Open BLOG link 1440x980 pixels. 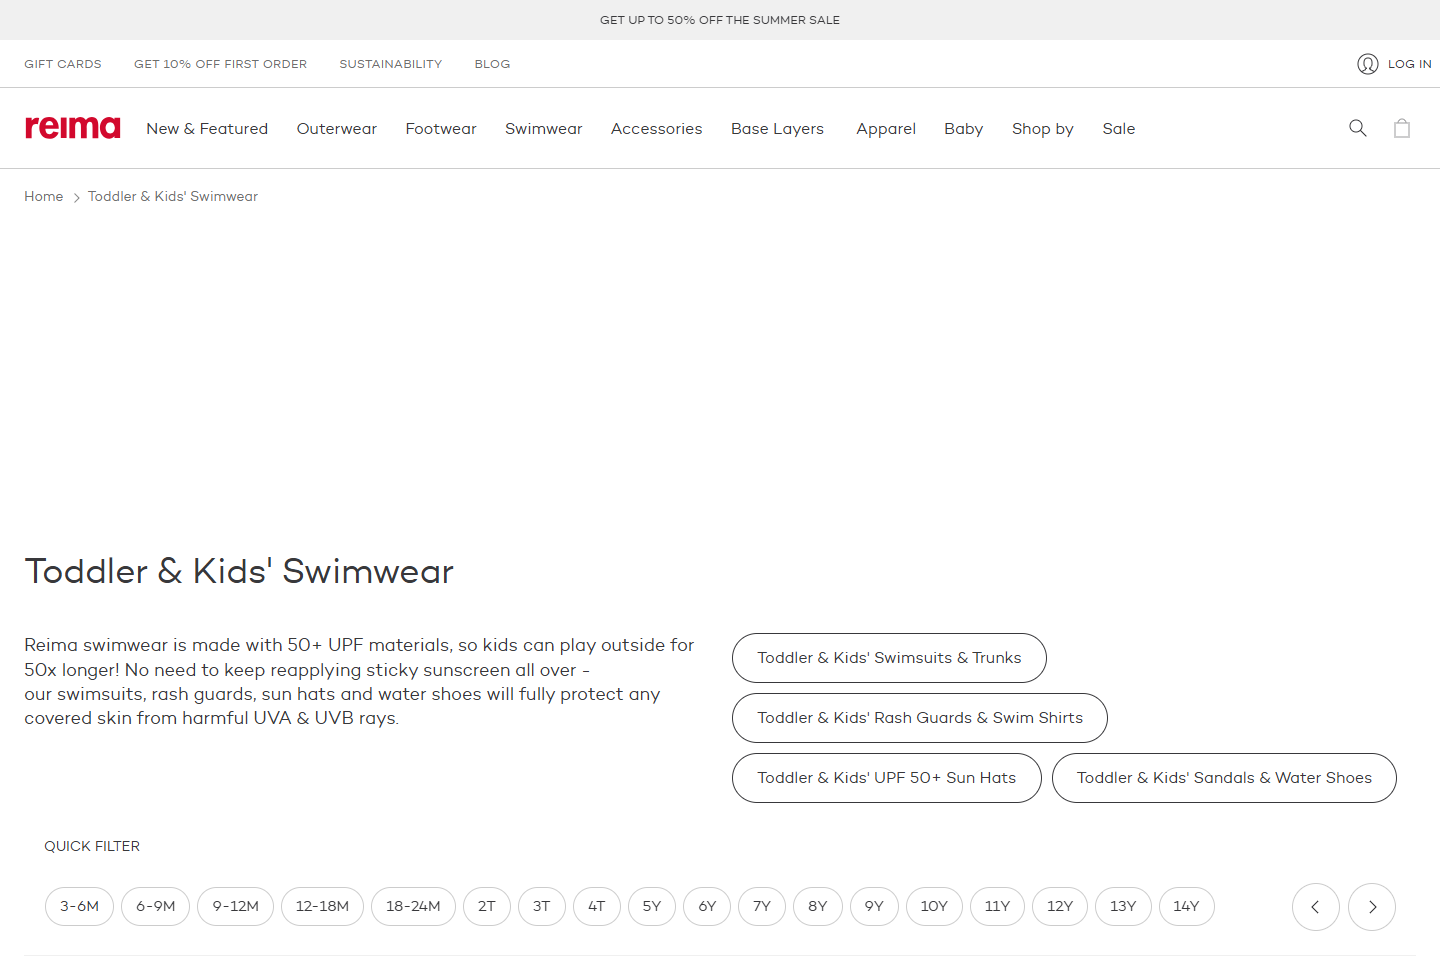click(492, 64)
